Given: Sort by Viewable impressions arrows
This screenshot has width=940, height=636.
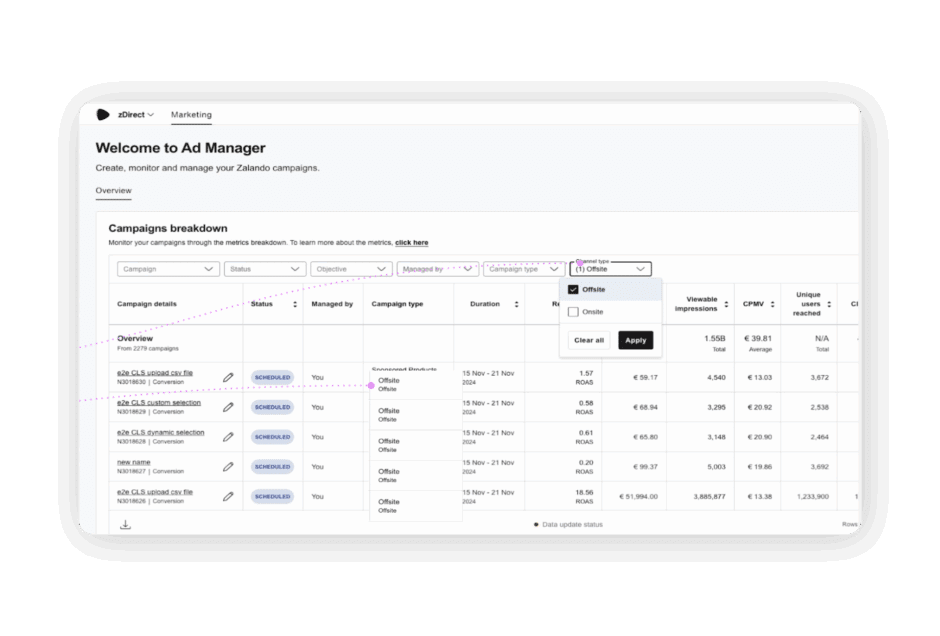Looking at the screenshot, I should click(726, 305).
